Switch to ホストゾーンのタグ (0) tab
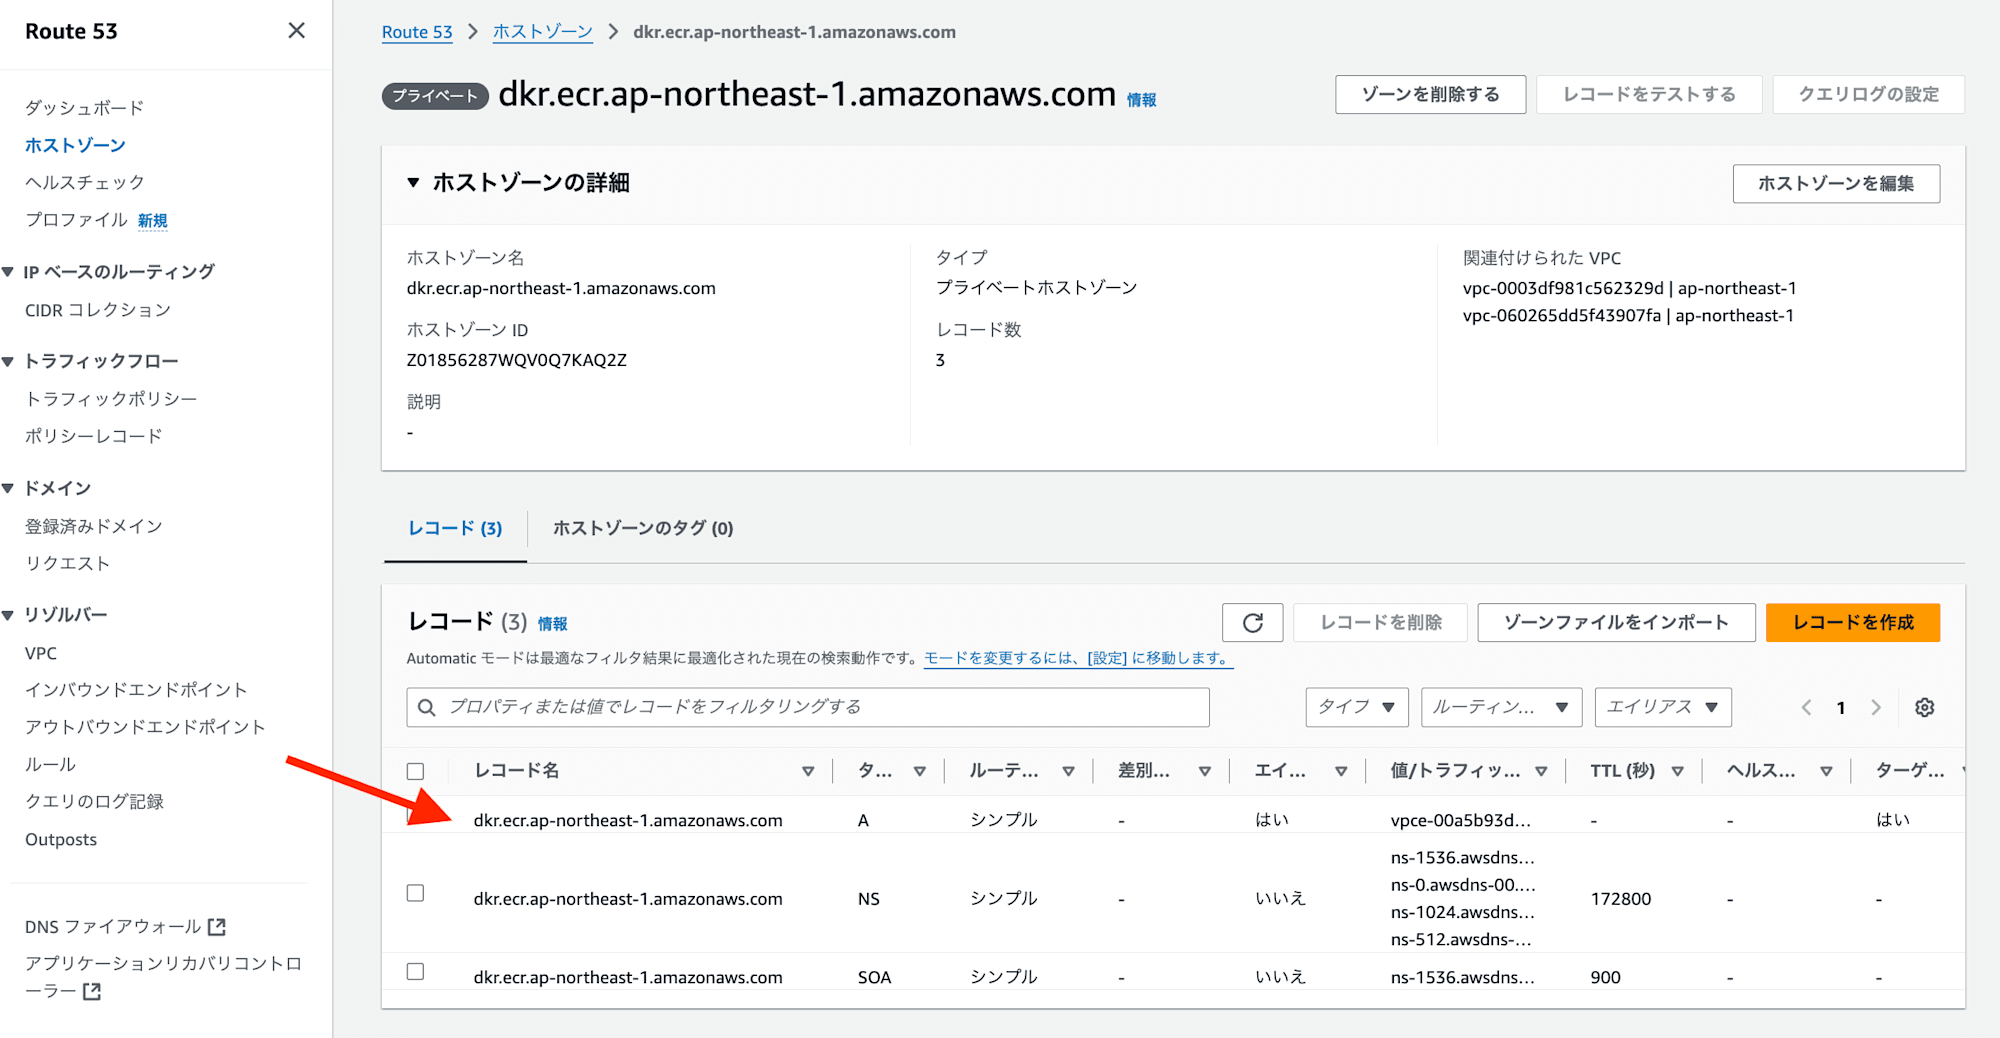This screenshot has height=1038, width=2000. pos(643,528)
